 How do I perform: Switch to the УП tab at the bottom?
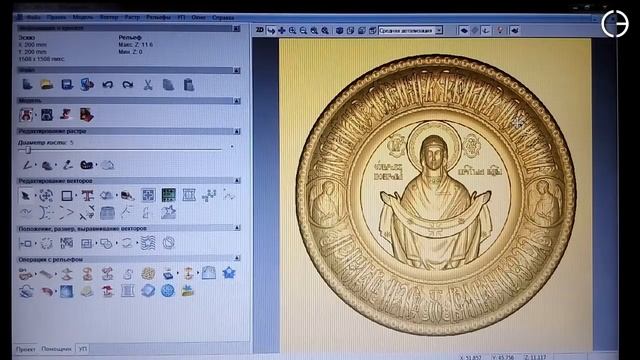click(83, 349)
